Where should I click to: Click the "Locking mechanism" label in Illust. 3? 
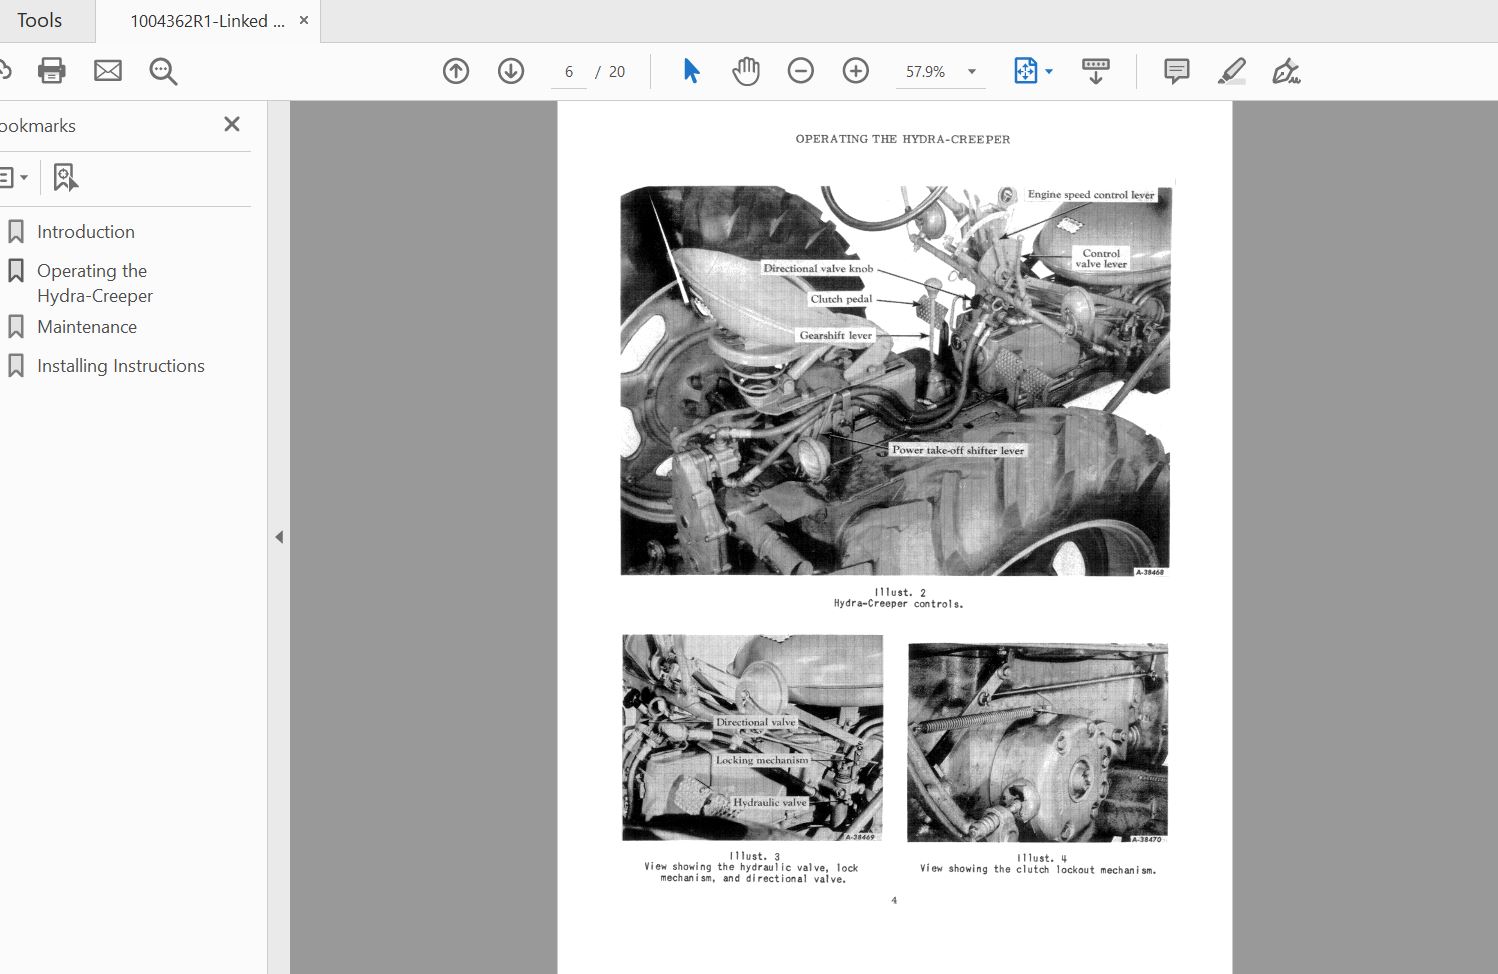[x=762, y=760]
